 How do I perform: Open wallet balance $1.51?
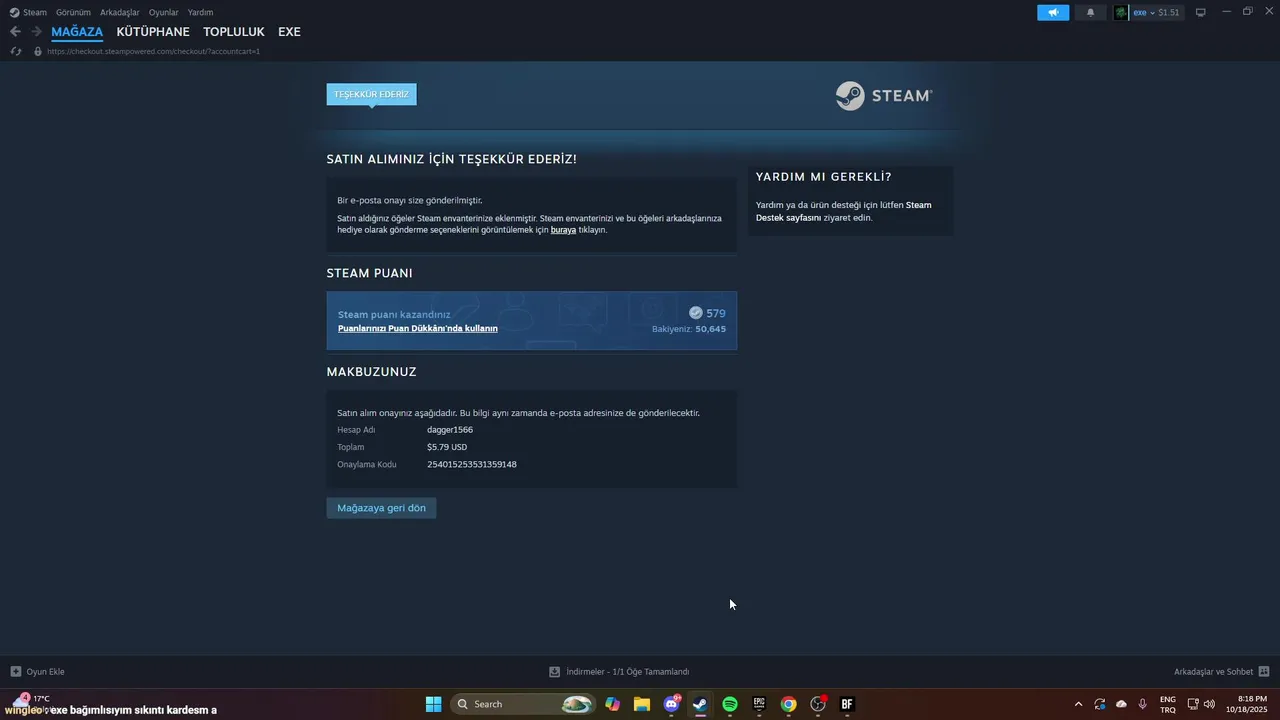tap(1169, 13)
